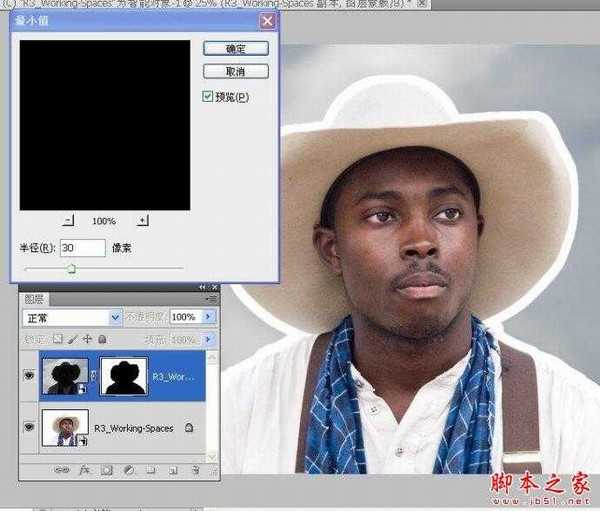
Task: Uncheck the 预览 preview checkbox
Action: click(208, 97)
